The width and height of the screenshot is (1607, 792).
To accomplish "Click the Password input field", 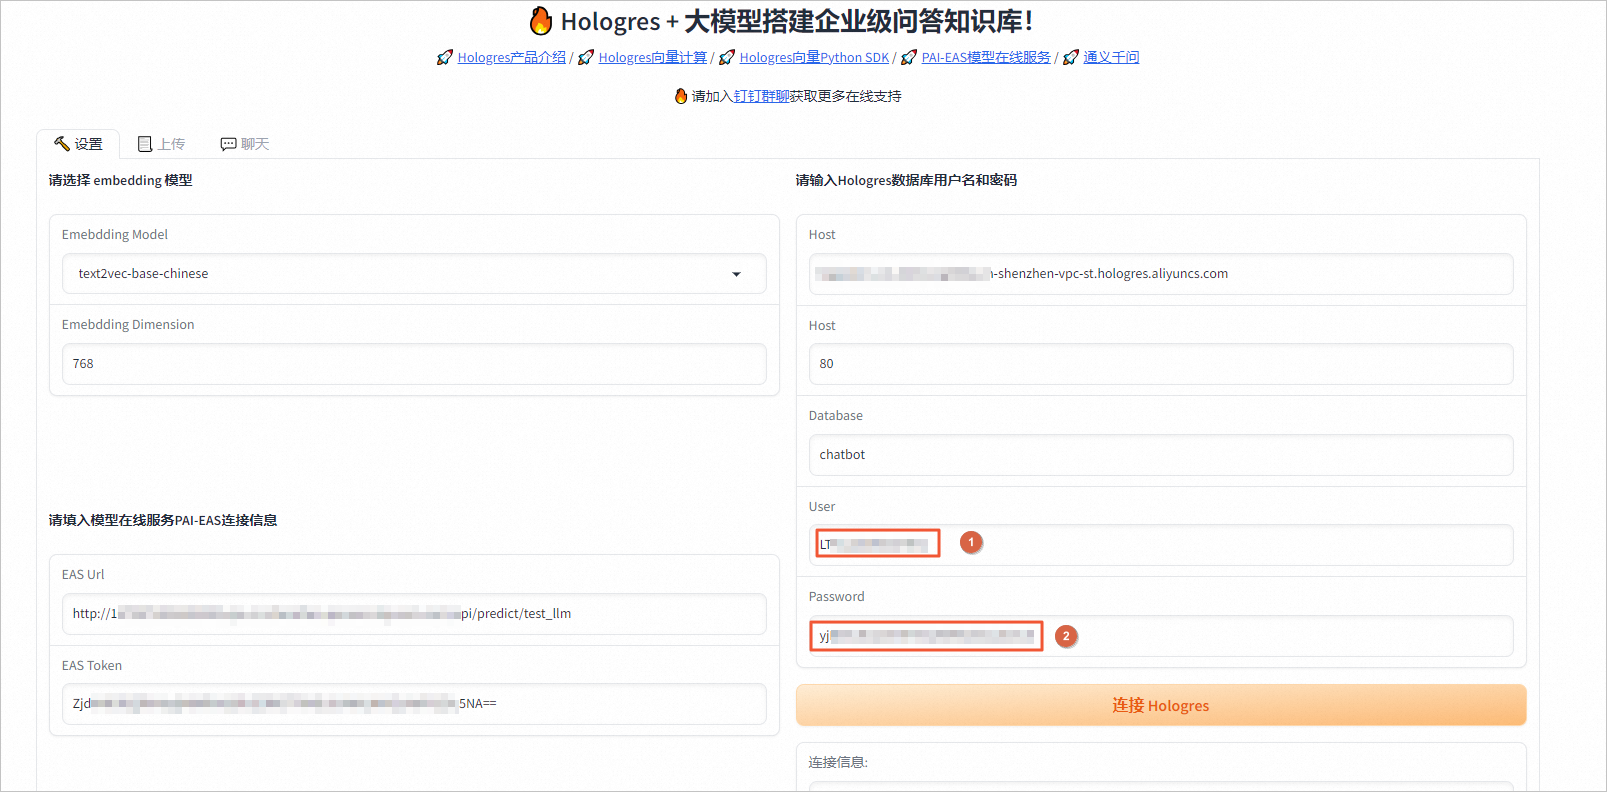I will coord(1161,636).
